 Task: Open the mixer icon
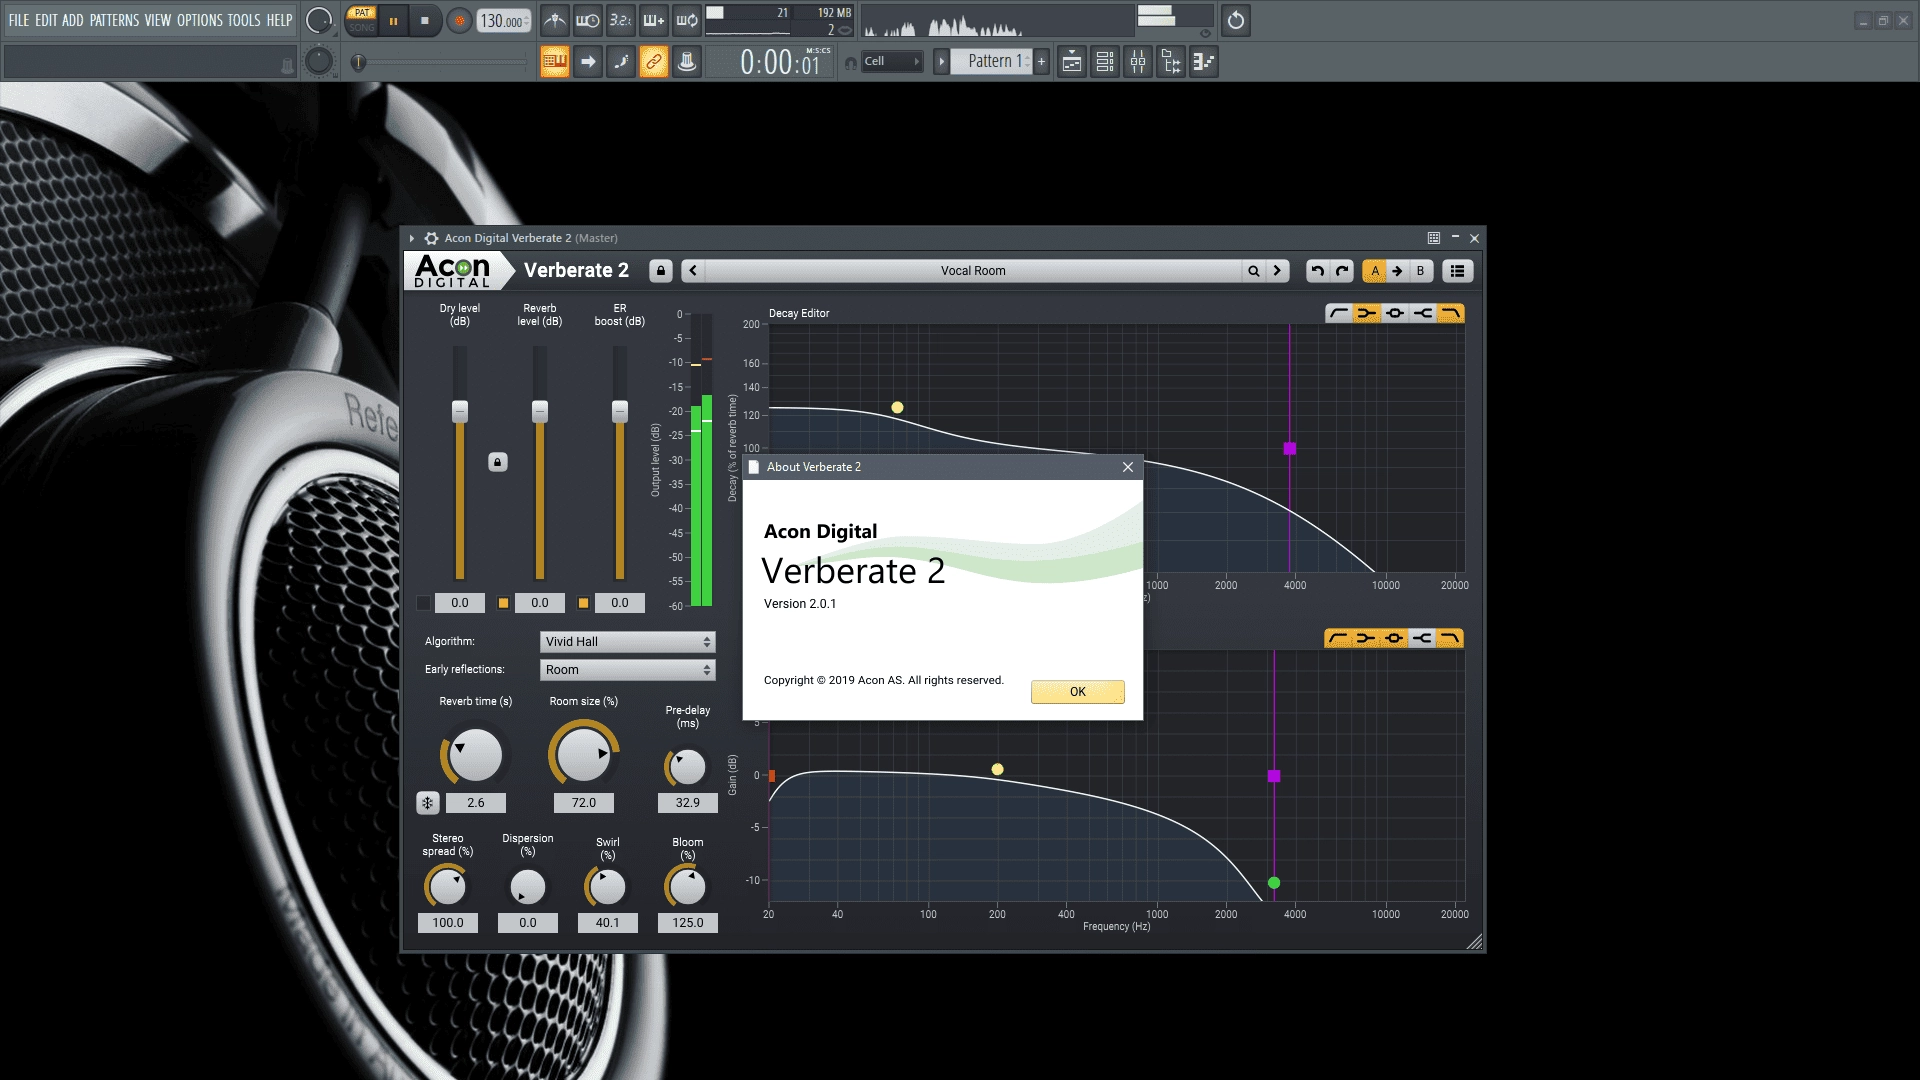click(x=1138, y=62)
